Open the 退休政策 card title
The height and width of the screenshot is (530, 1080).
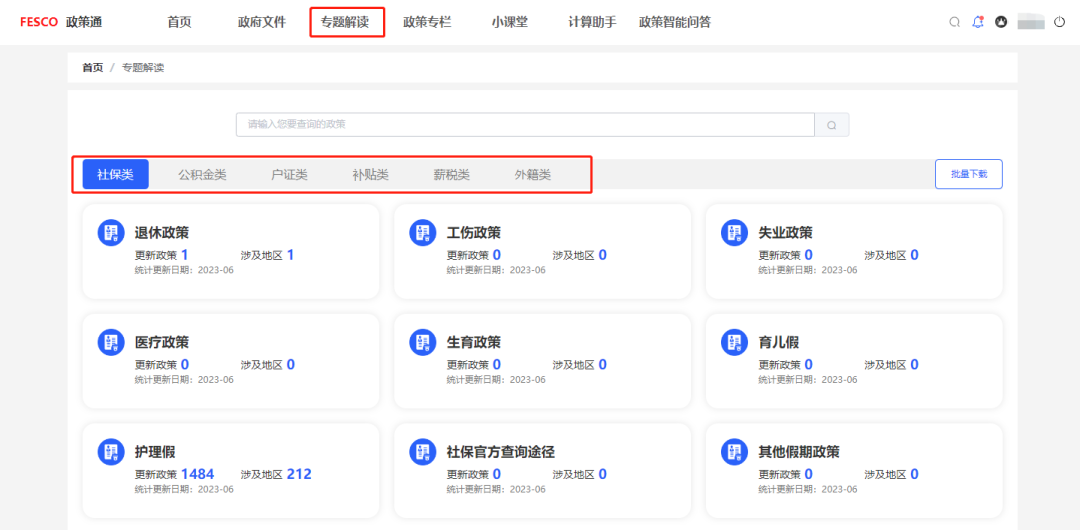(162, 233)
